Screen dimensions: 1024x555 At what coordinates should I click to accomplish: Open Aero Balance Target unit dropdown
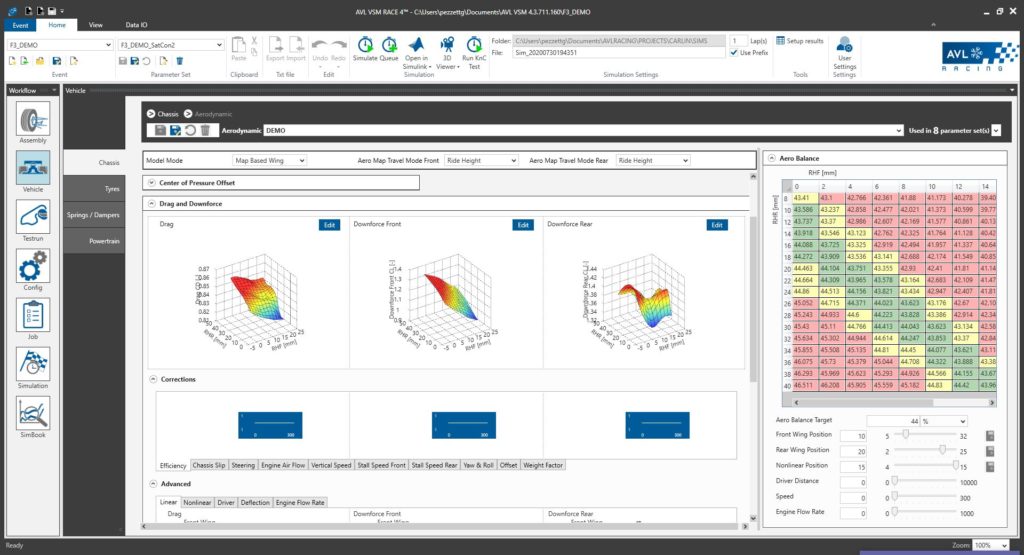944,421
